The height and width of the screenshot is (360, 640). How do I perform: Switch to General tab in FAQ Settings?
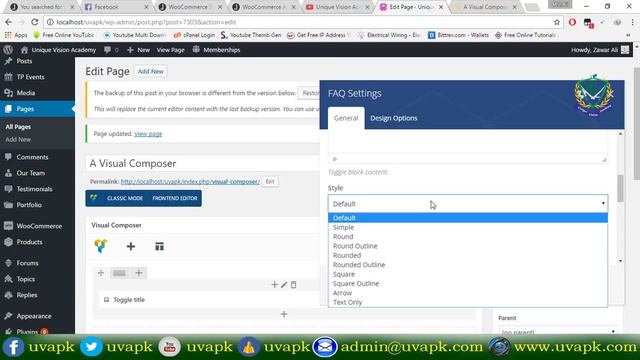(346, 118)
